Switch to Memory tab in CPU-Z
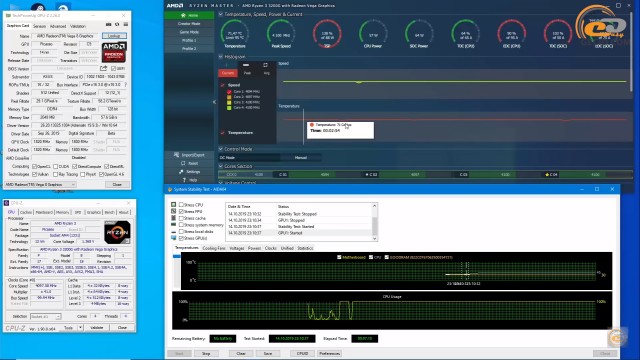This screenshot has width=640, height=360. [62, 212]
